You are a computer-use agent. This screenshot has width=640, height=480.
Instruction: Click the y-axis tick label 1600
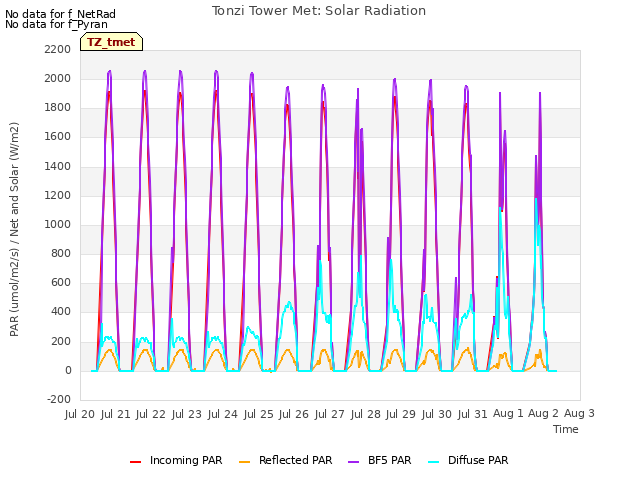(x=58, y=137)
